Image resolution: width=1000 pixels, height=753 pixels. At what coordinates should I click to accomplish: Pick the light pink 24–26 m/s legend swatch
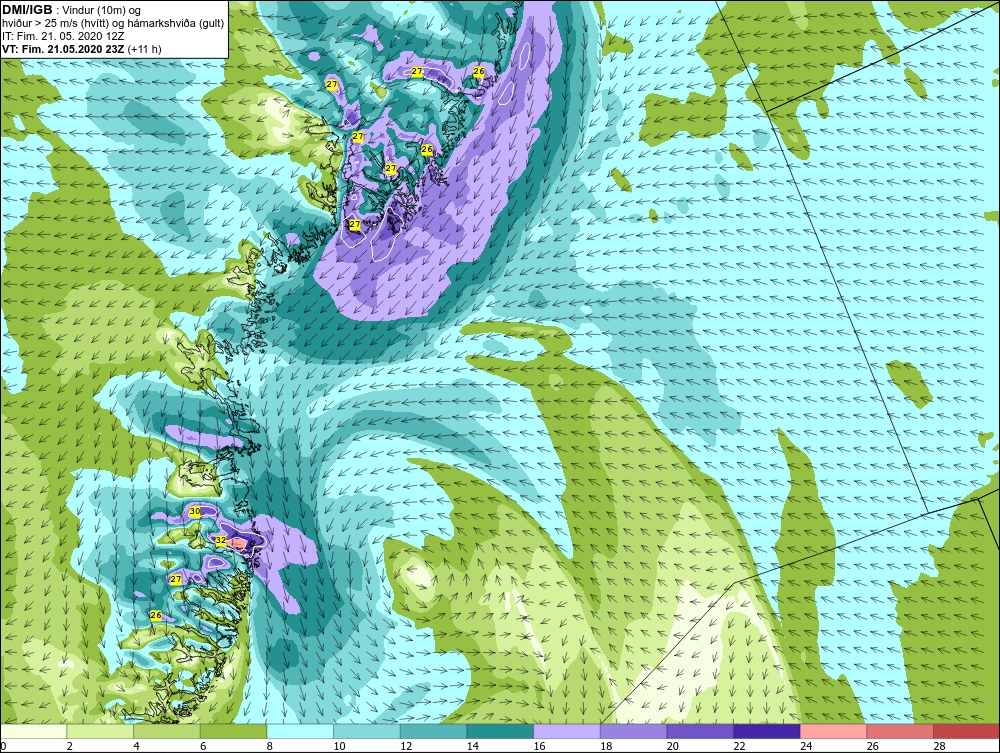(x=833, y=731)
